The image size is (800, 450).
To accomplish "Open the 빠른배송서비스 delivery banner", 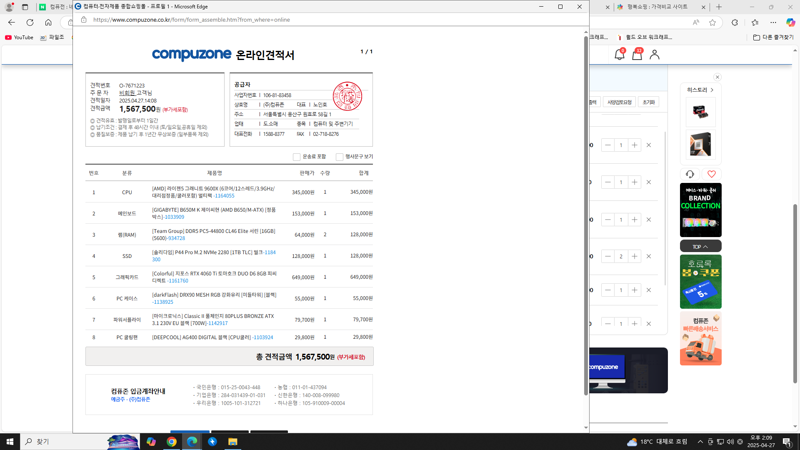I will pyautogui.click(x=701, y=339).
